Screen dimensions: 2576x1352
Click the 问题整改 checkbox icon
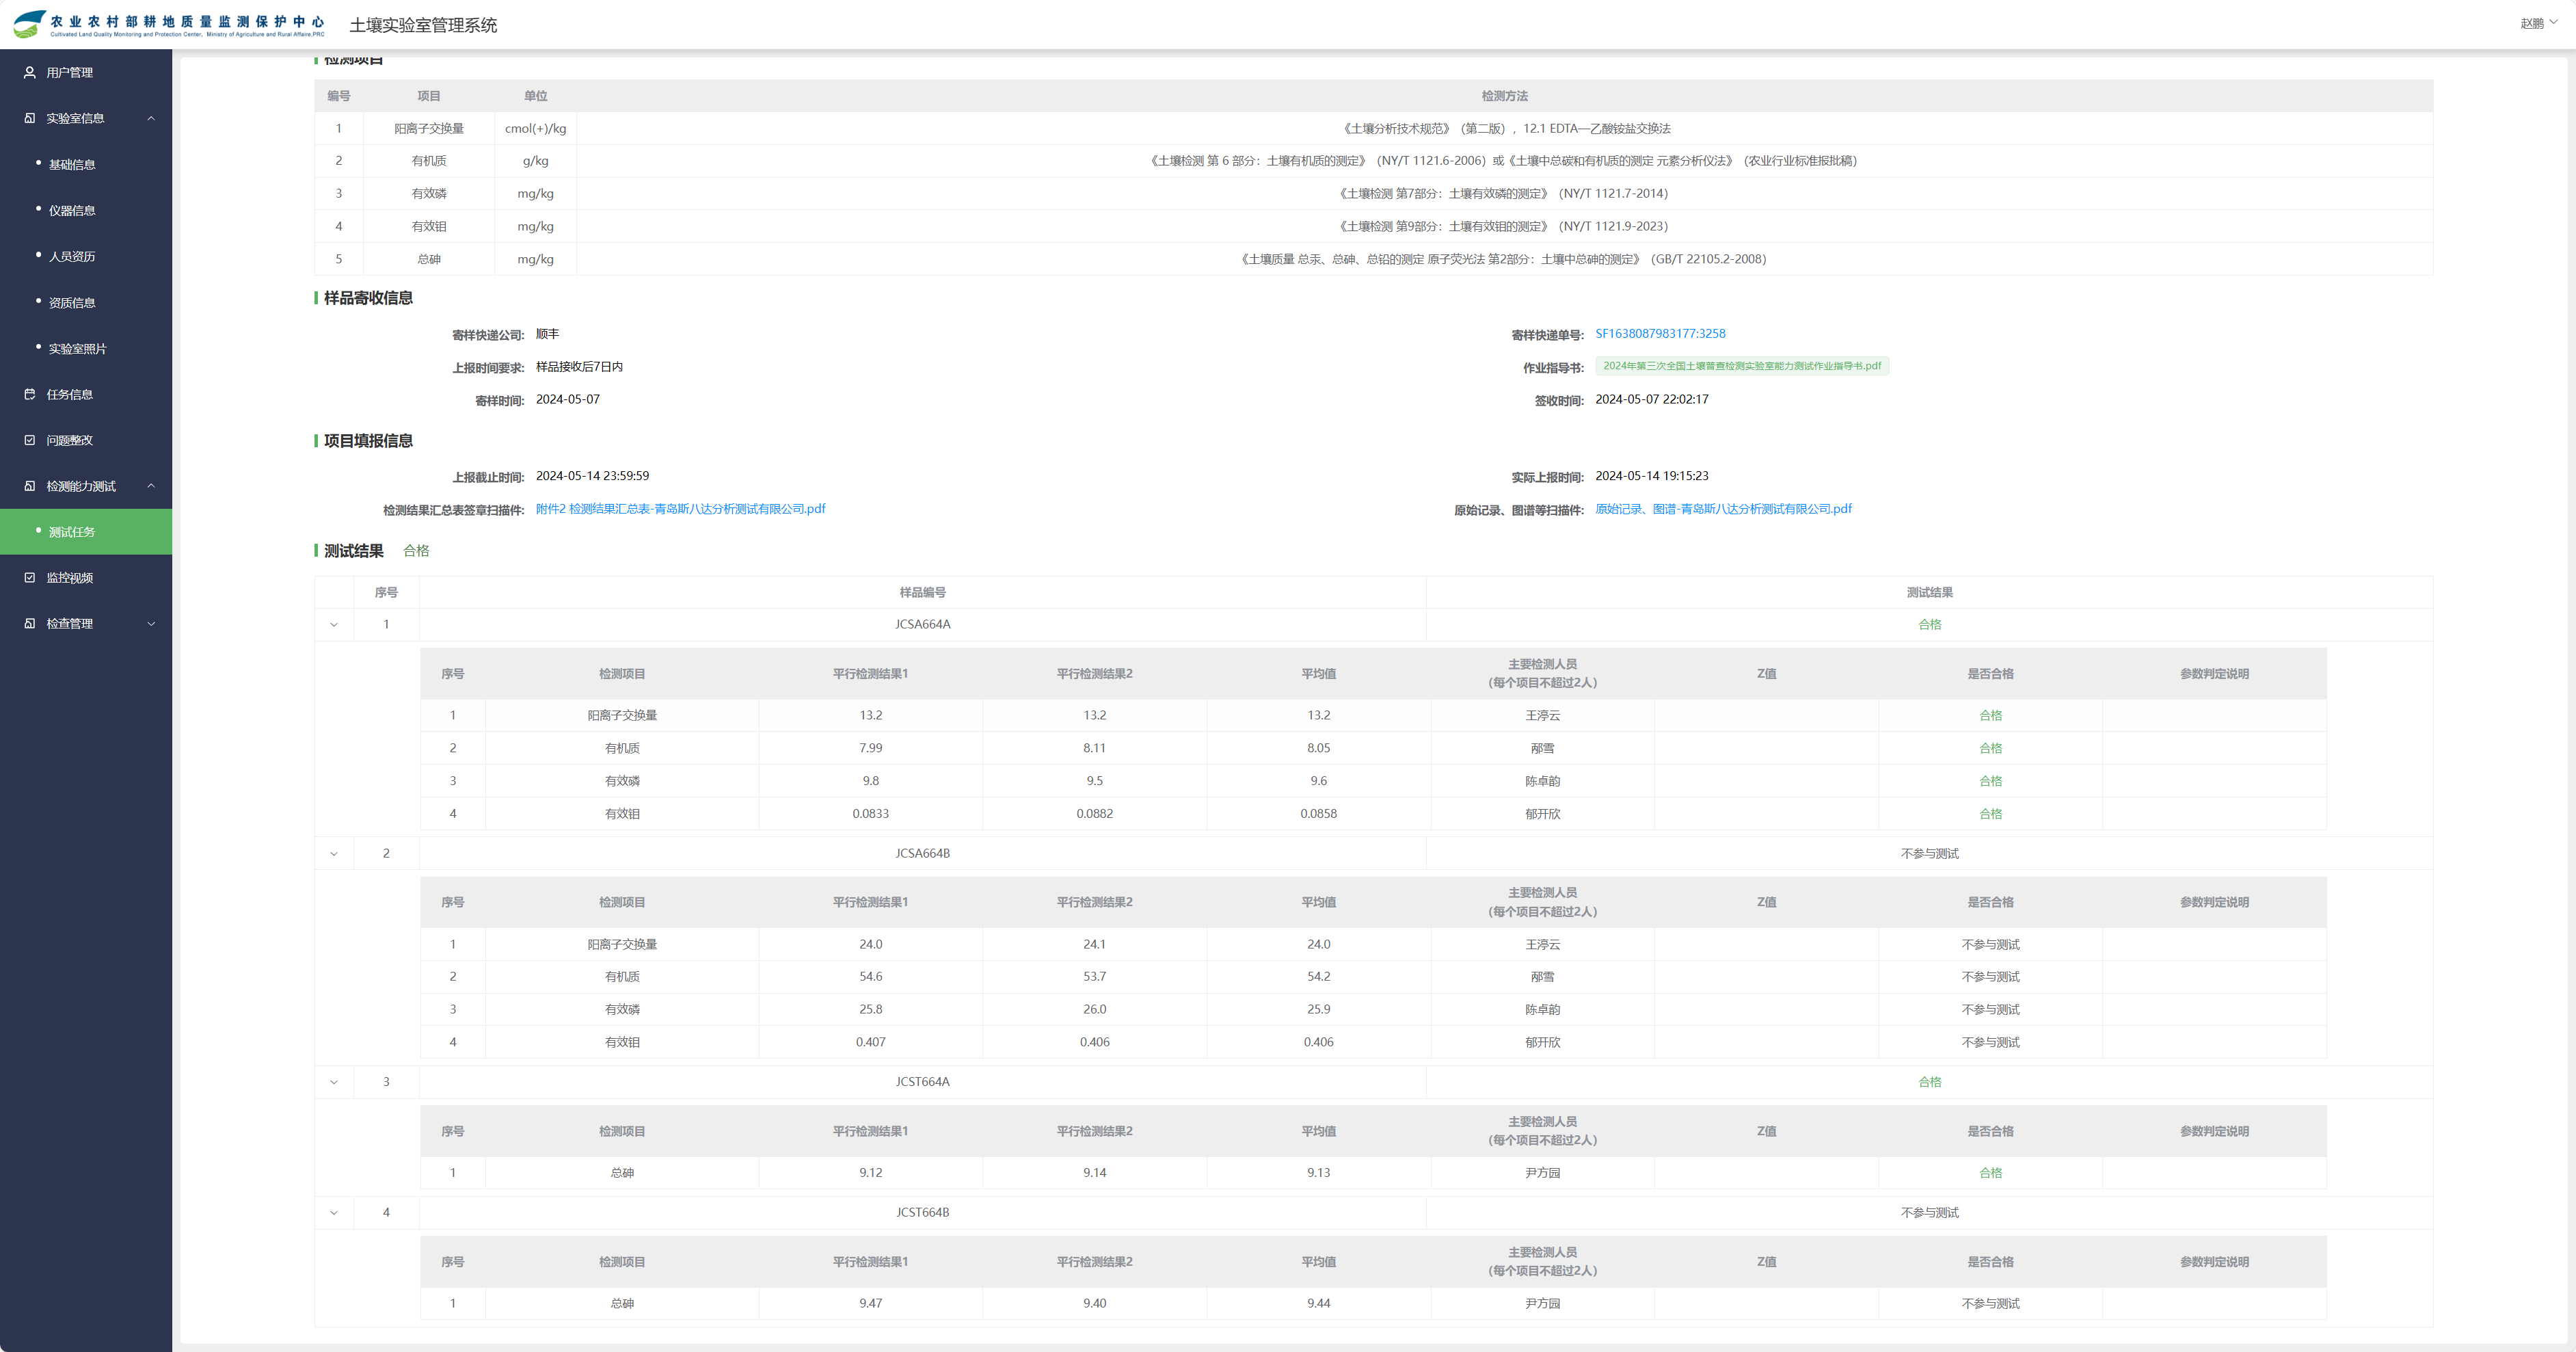pos(30,440)
